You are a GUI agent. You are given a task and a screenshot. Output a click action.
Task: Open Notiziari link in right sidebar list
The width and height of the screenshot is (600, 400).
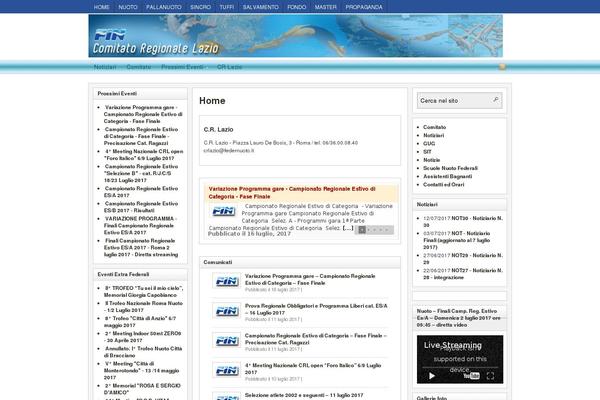434,136
